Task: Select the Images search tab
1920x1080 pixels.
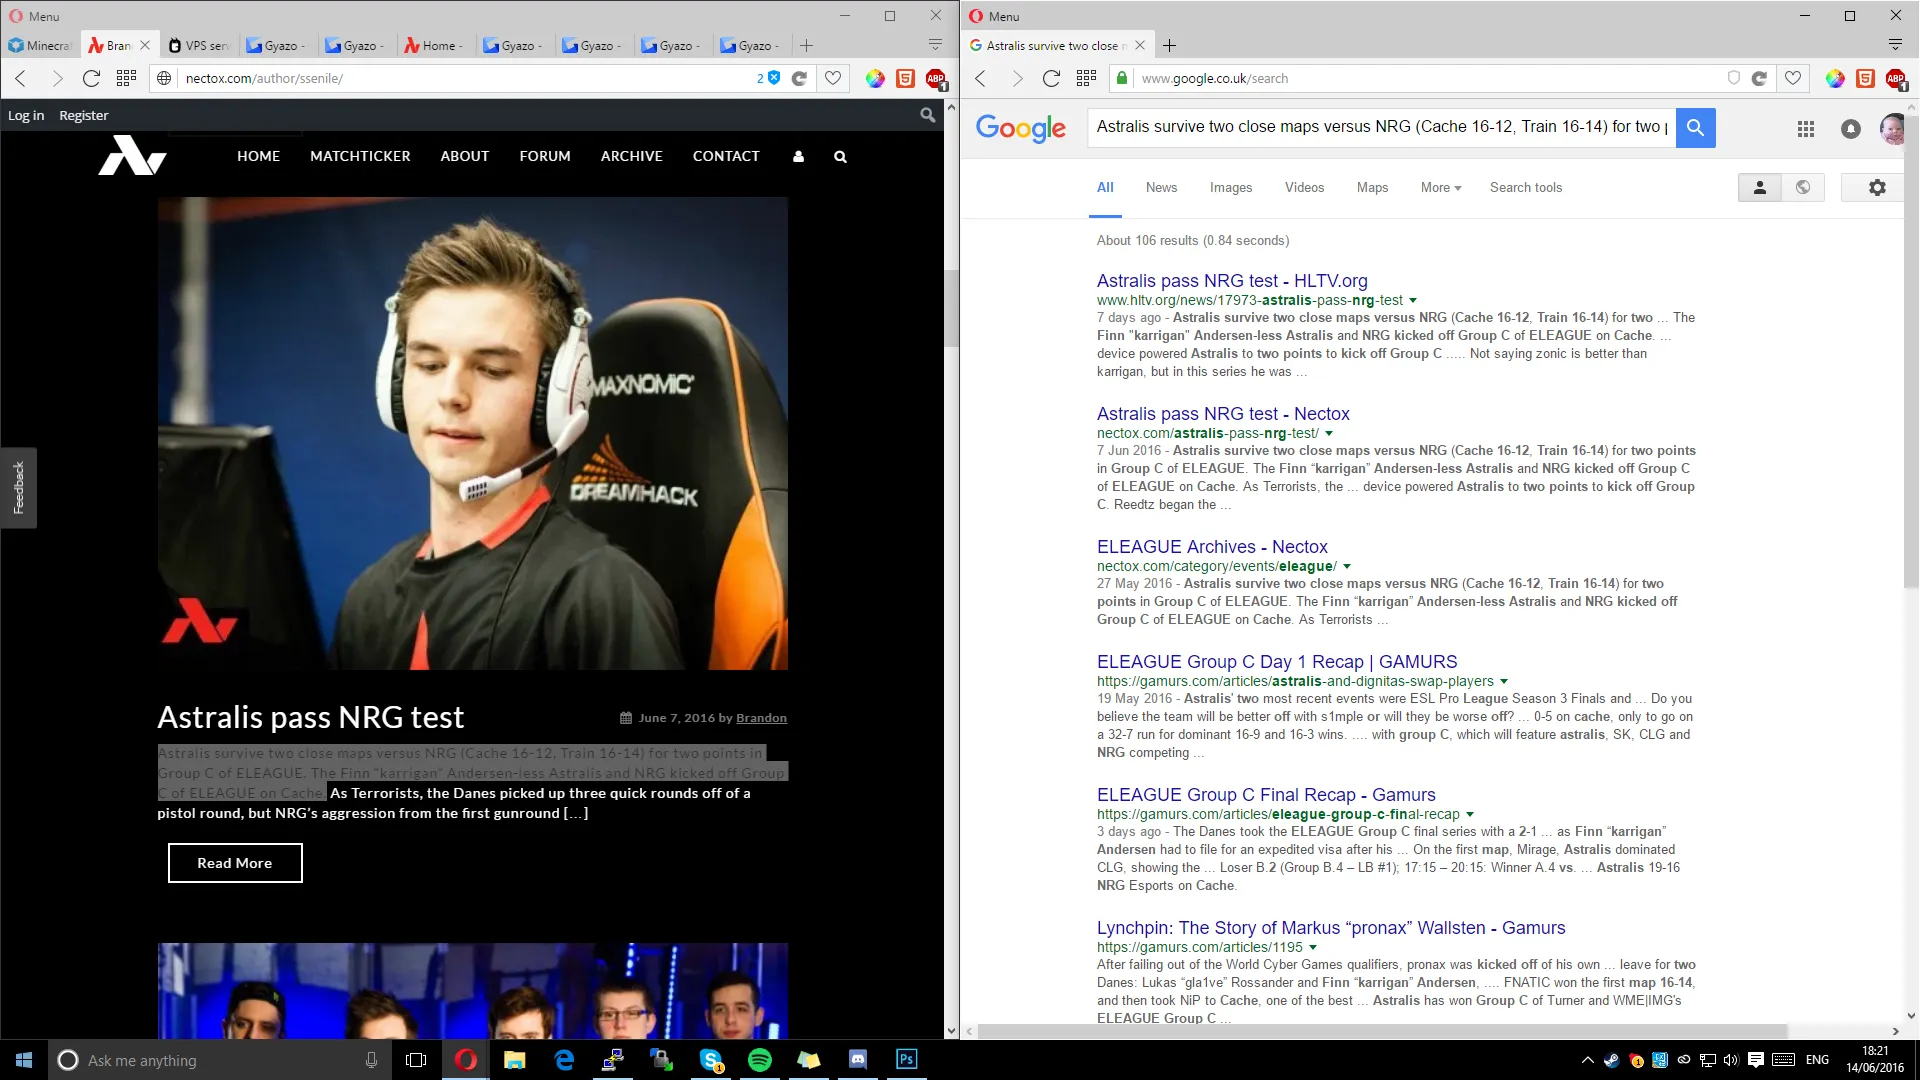Action: [1230, 187]
